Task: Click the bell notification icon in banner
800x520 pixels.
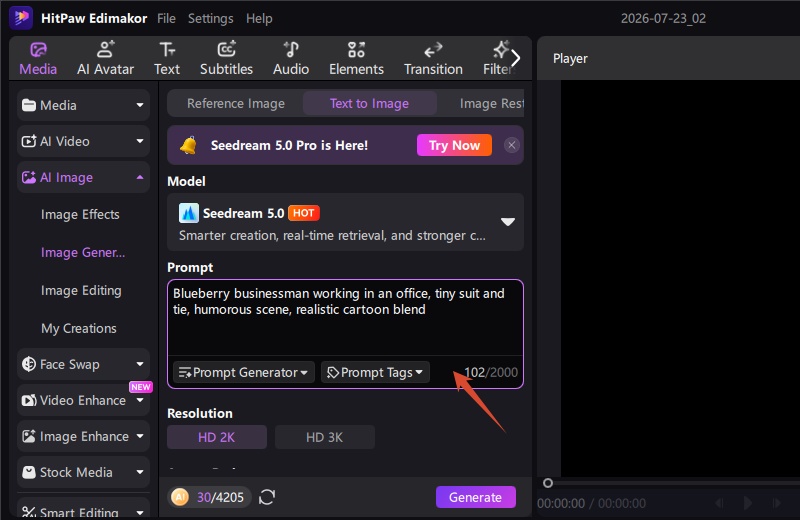Action: click(188, 145)
